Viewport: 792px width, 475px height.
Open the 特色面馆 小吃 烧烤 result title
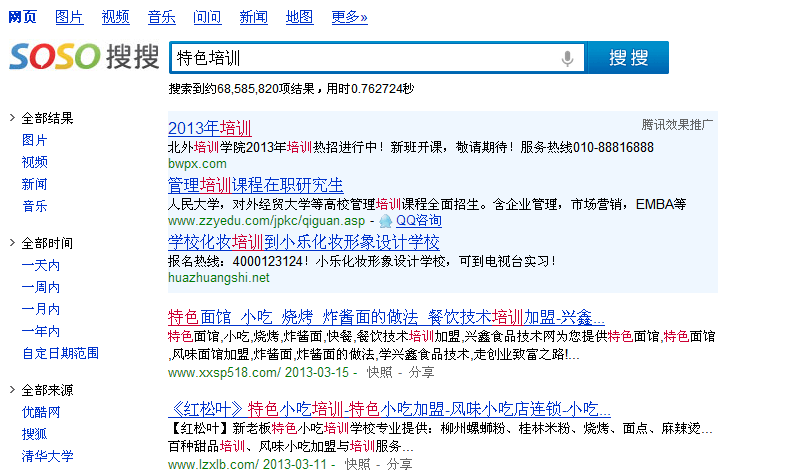(x=386, y=317)
